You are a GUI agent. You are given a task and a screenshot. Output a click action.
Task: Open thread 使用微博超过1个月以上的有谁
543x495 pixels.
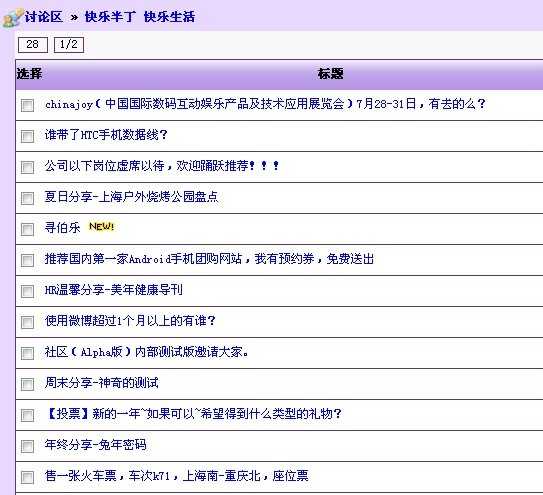tap(130, 320)
